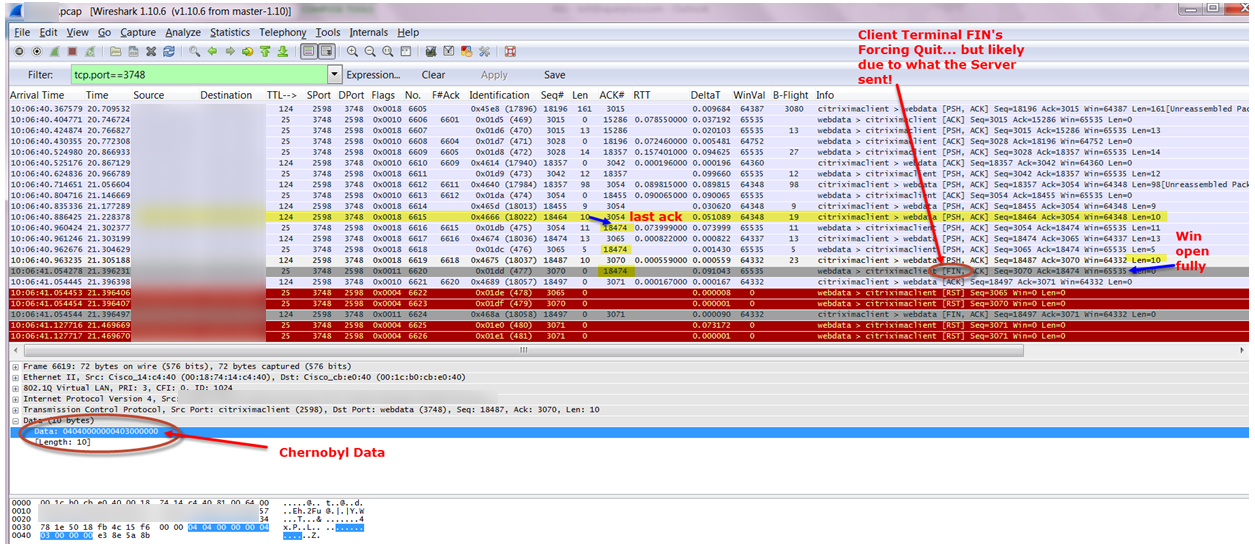
Task: Open the Analyze menu
Action: 183,32
